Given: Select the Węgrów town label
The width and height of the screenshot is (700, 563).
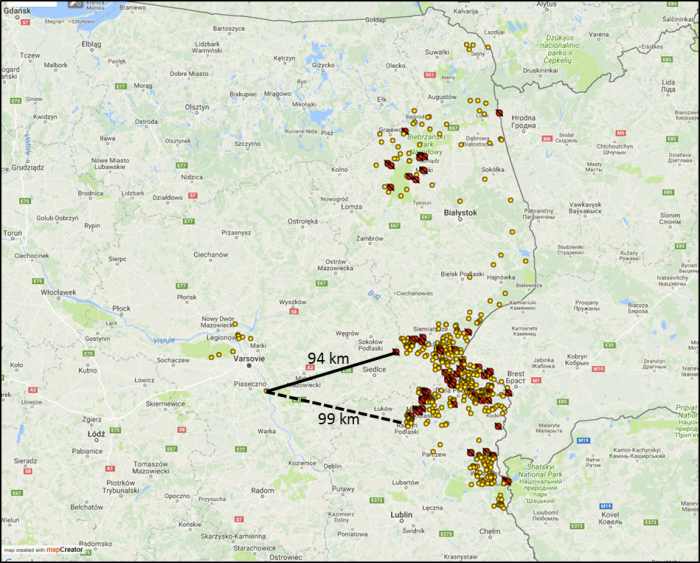Looking at the screenshot, I should coord(347,333).
